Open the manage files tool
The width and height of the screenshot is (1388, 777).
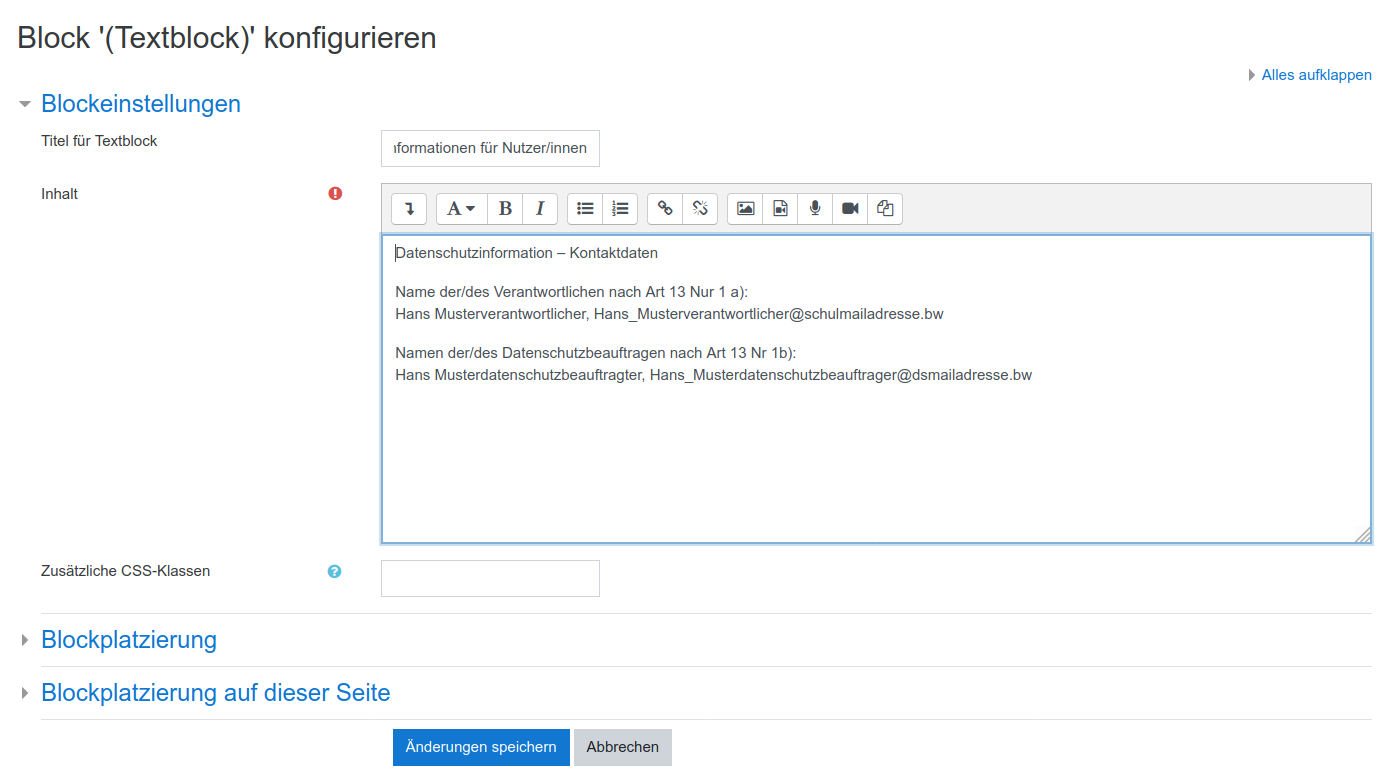(885, 209)
